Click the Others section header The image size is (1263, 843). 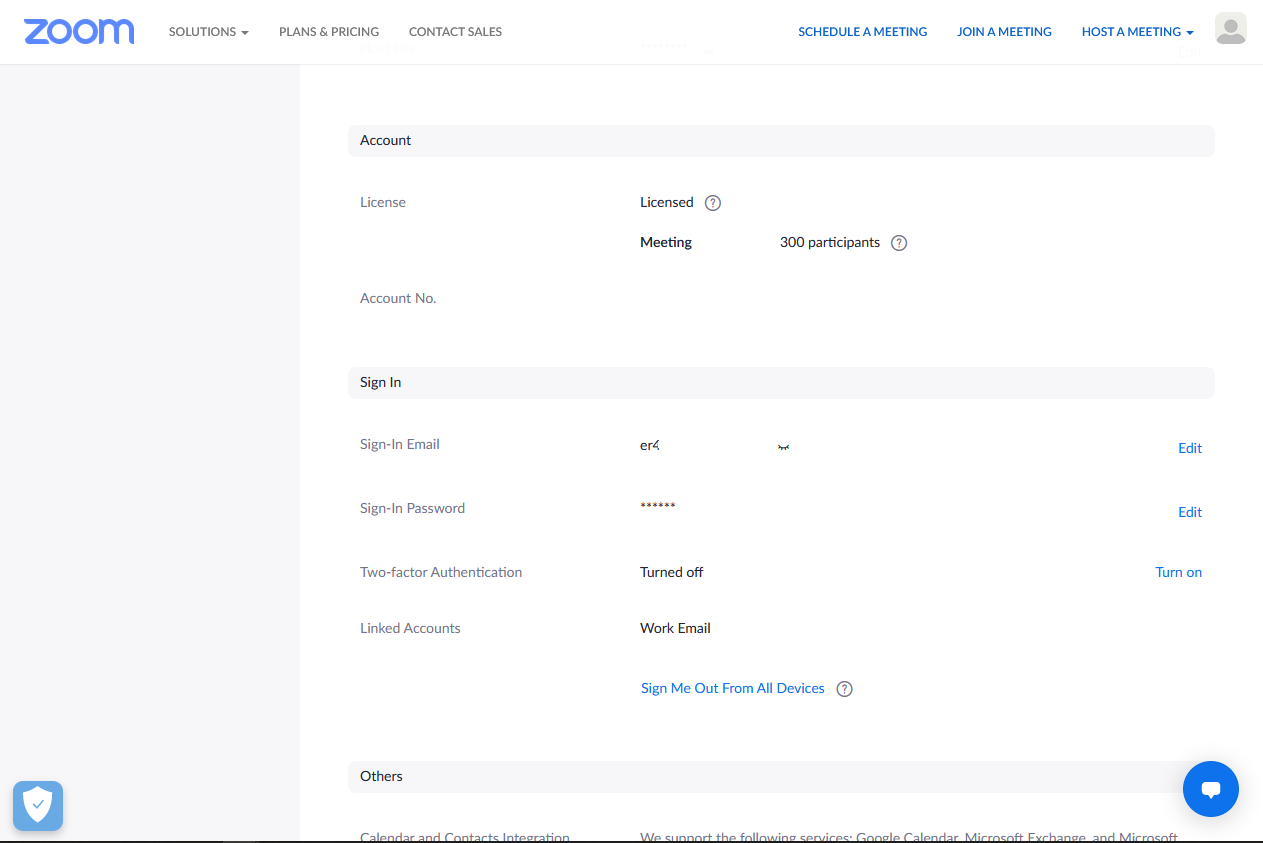click(x=781, y=777)
